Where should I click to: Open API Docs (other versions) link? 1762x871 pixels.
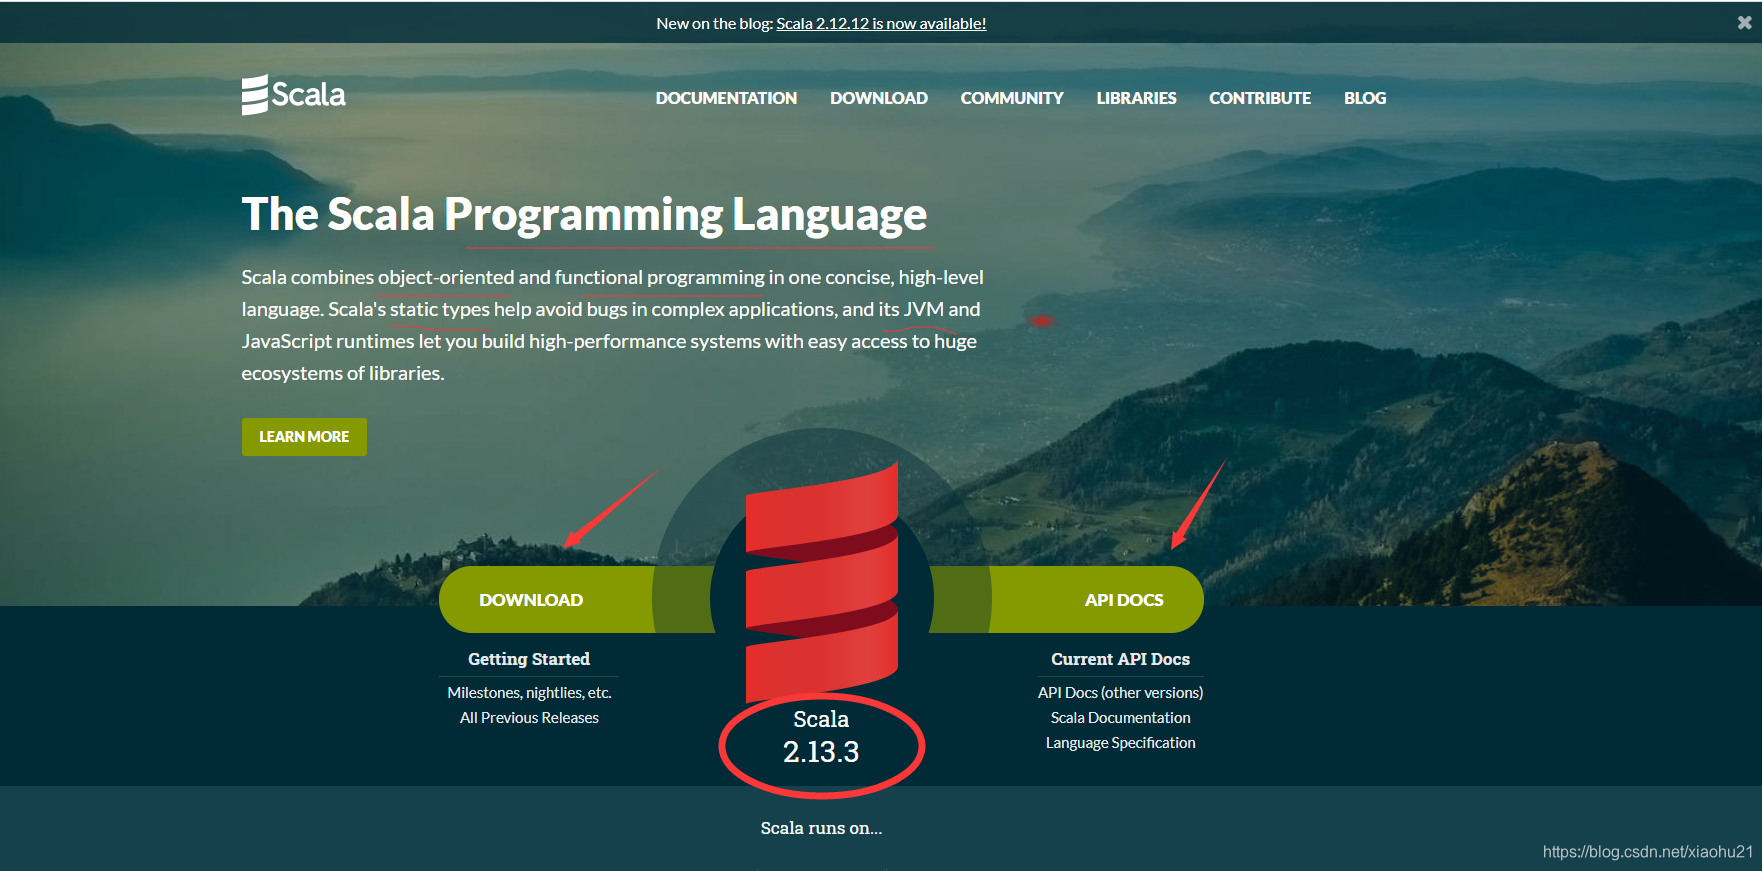tap(1120, 692)
